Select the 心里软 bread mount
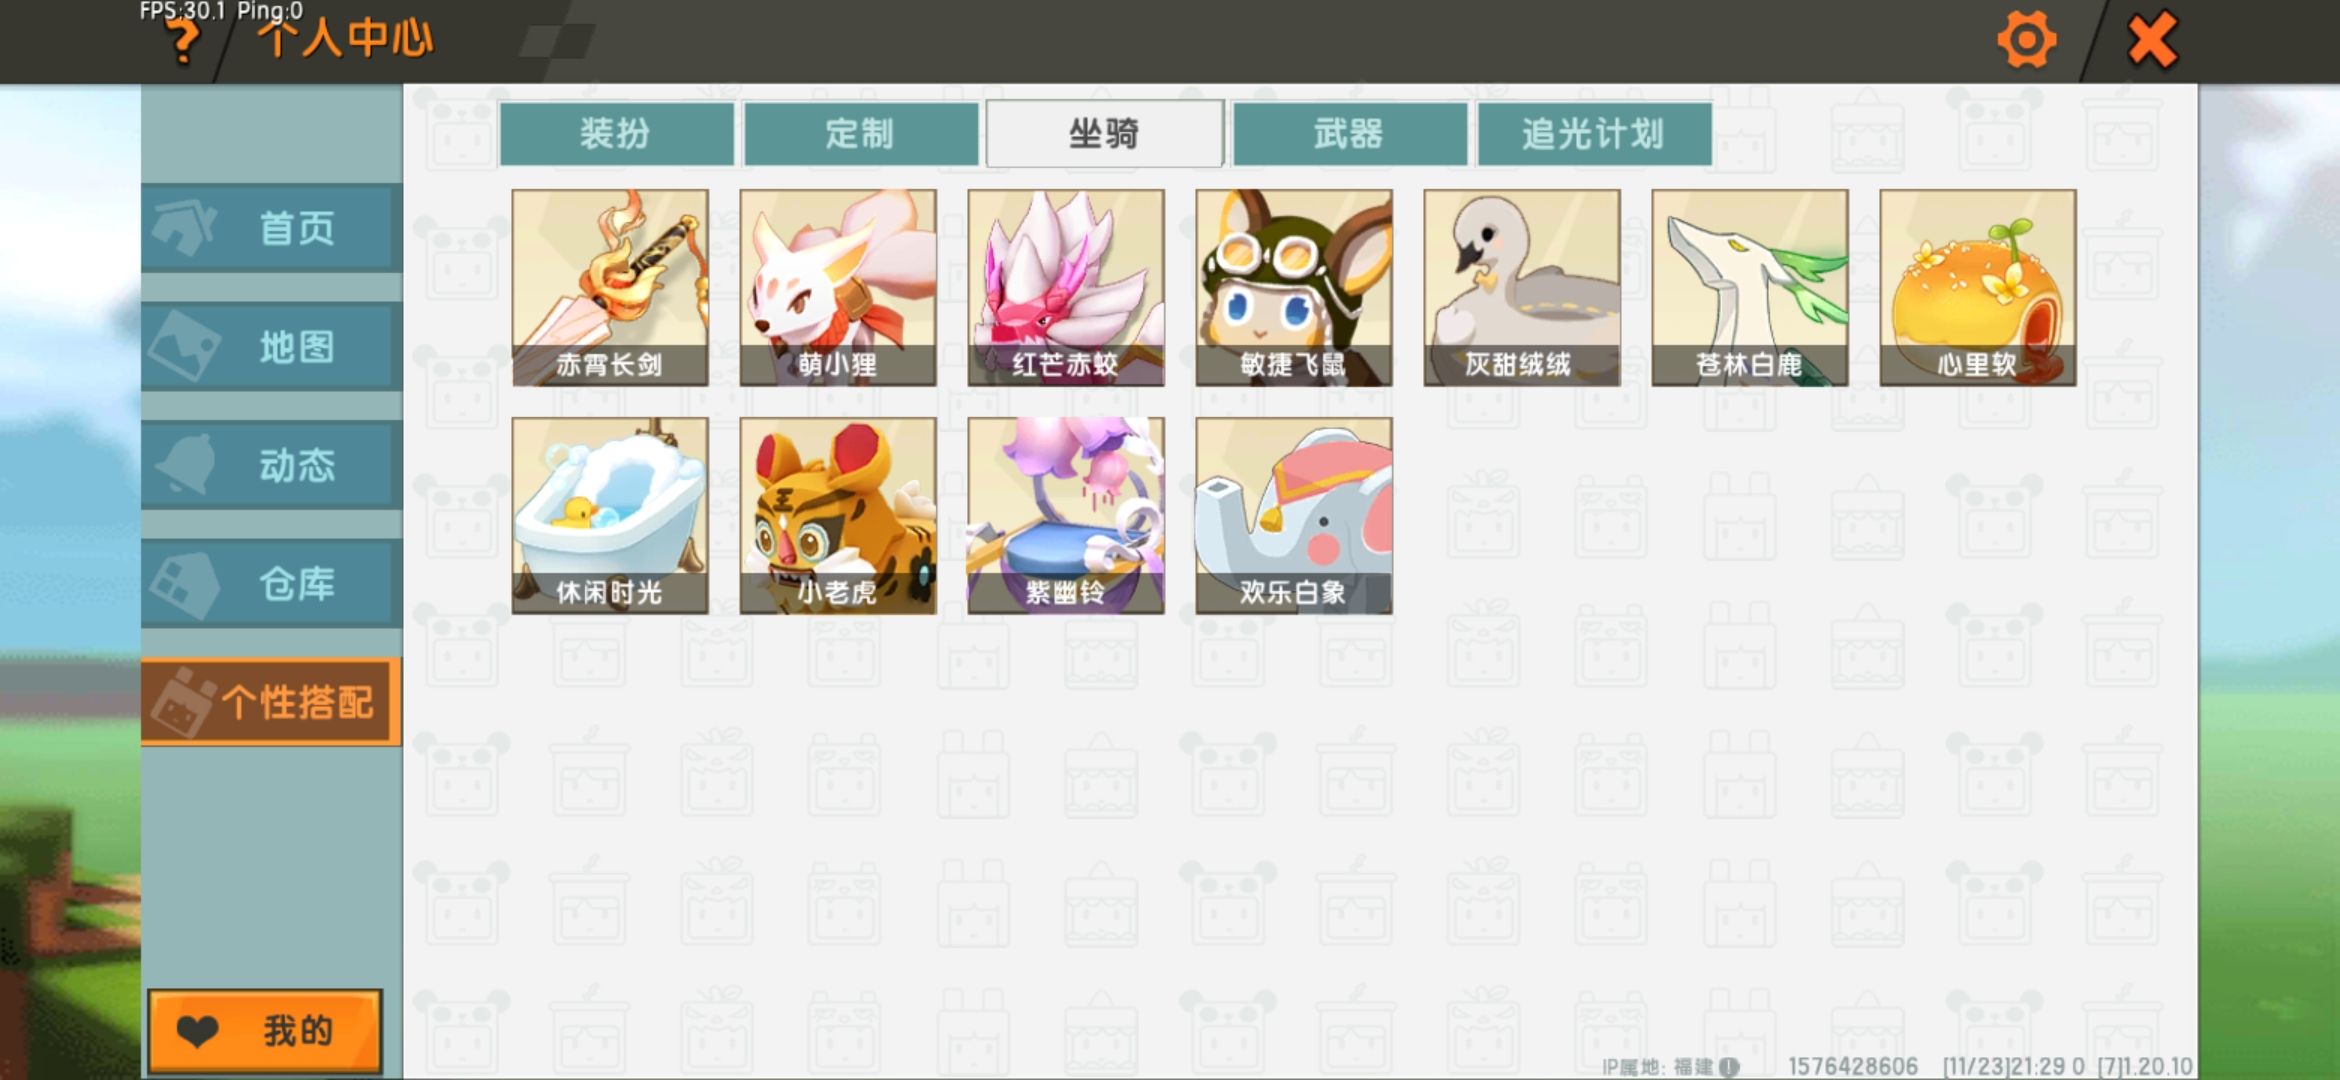This screenshot has height=1080, width=2340. [x=1978, y=287]
